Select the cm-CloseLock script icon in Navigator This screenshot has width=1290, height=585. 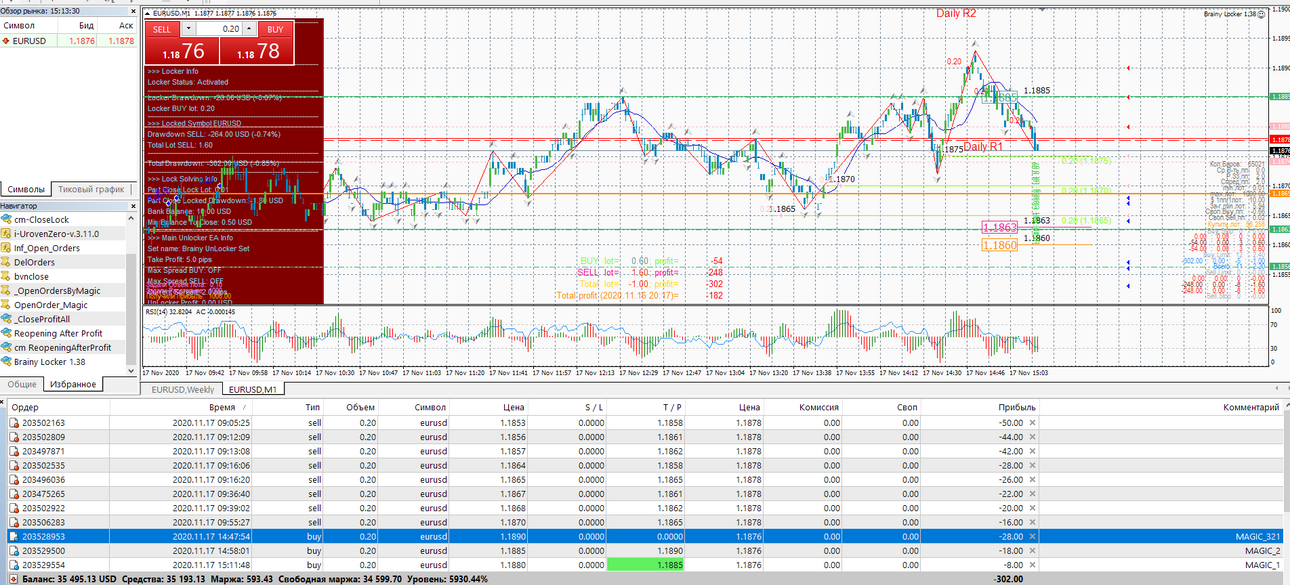pyautogui.click(x=6, y=219)
